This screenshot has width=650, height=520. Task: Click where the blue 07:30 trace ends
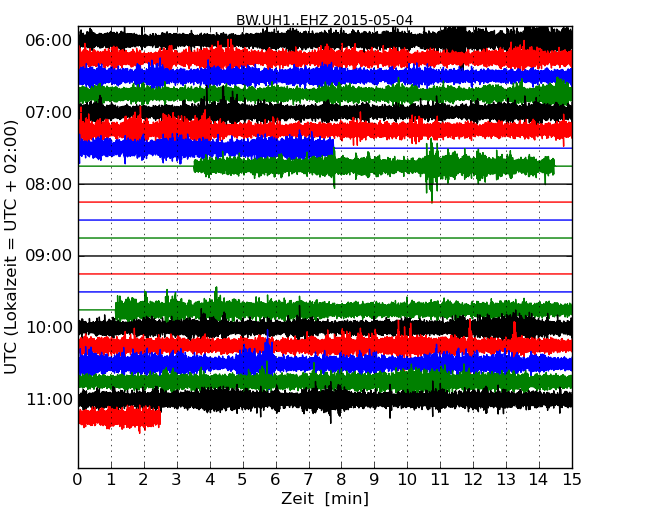[333, 148]
